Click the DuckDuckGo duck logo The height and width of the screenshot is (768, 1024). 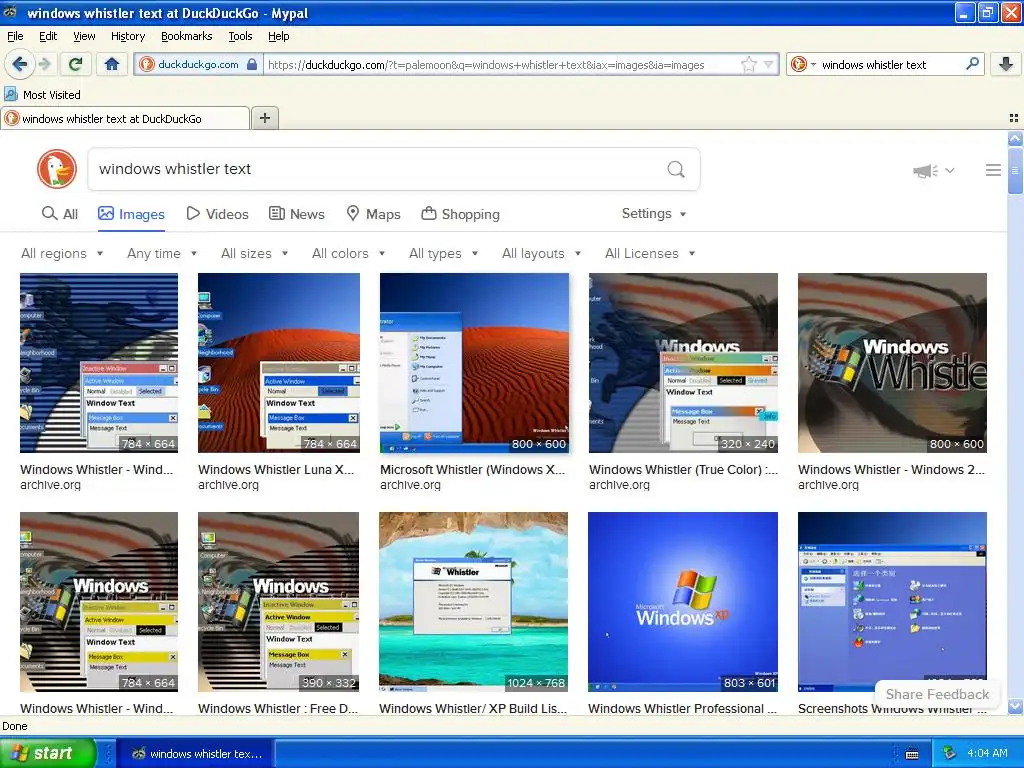(x=57, y=169)
